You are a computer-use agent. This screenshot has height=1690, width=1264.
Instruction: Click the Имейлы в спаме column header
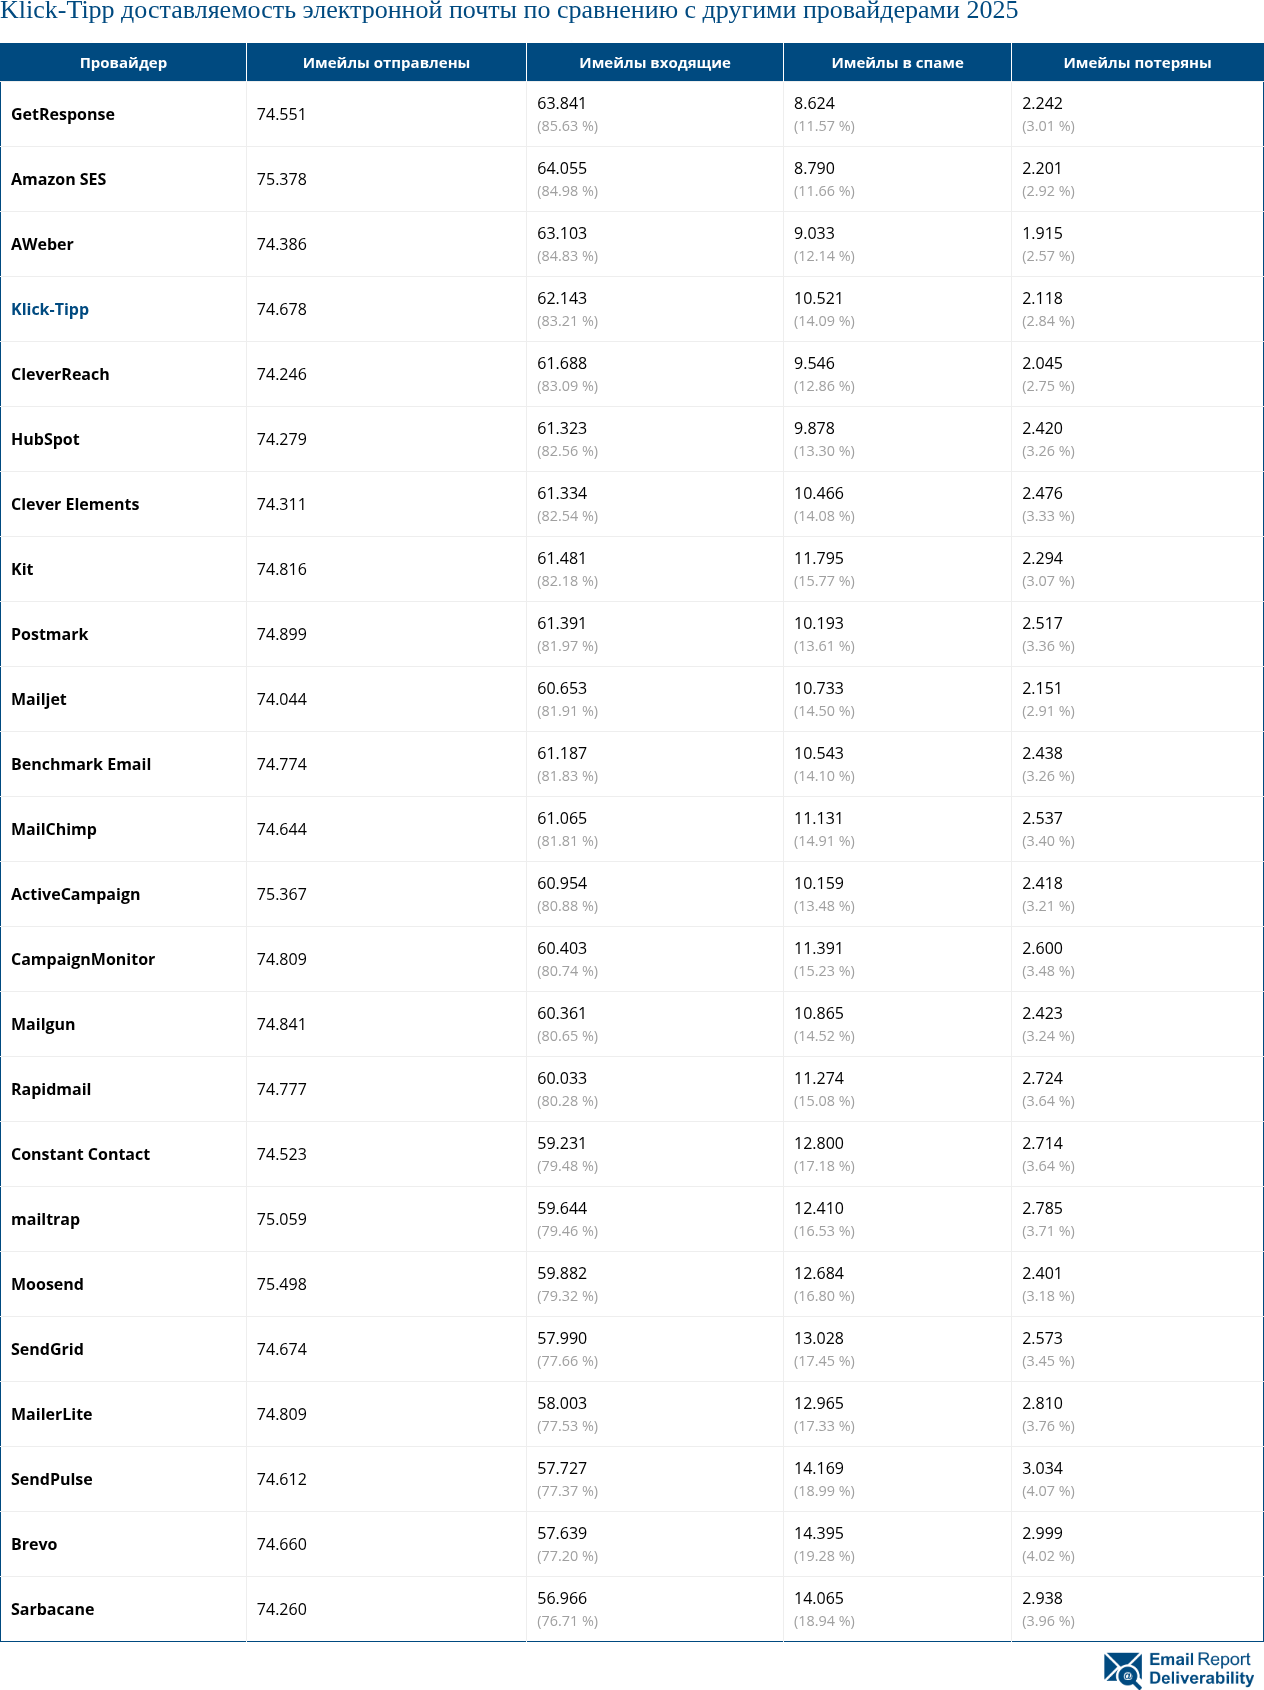pos(897,62)
